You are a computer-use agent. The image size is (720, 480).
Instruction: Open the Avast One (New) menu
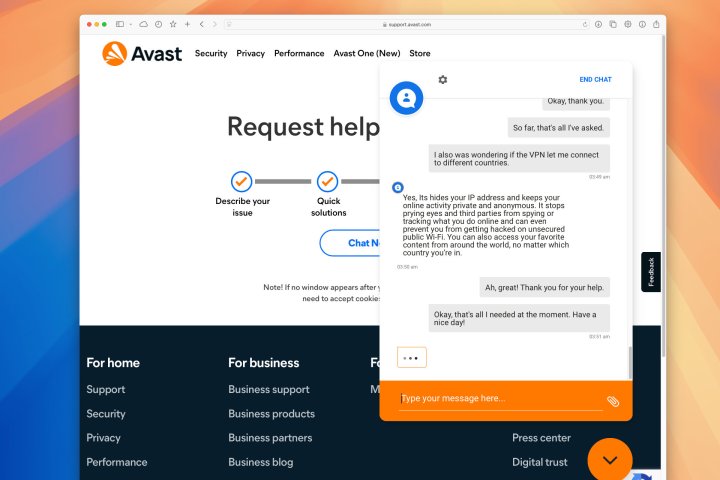click(366, 53)
